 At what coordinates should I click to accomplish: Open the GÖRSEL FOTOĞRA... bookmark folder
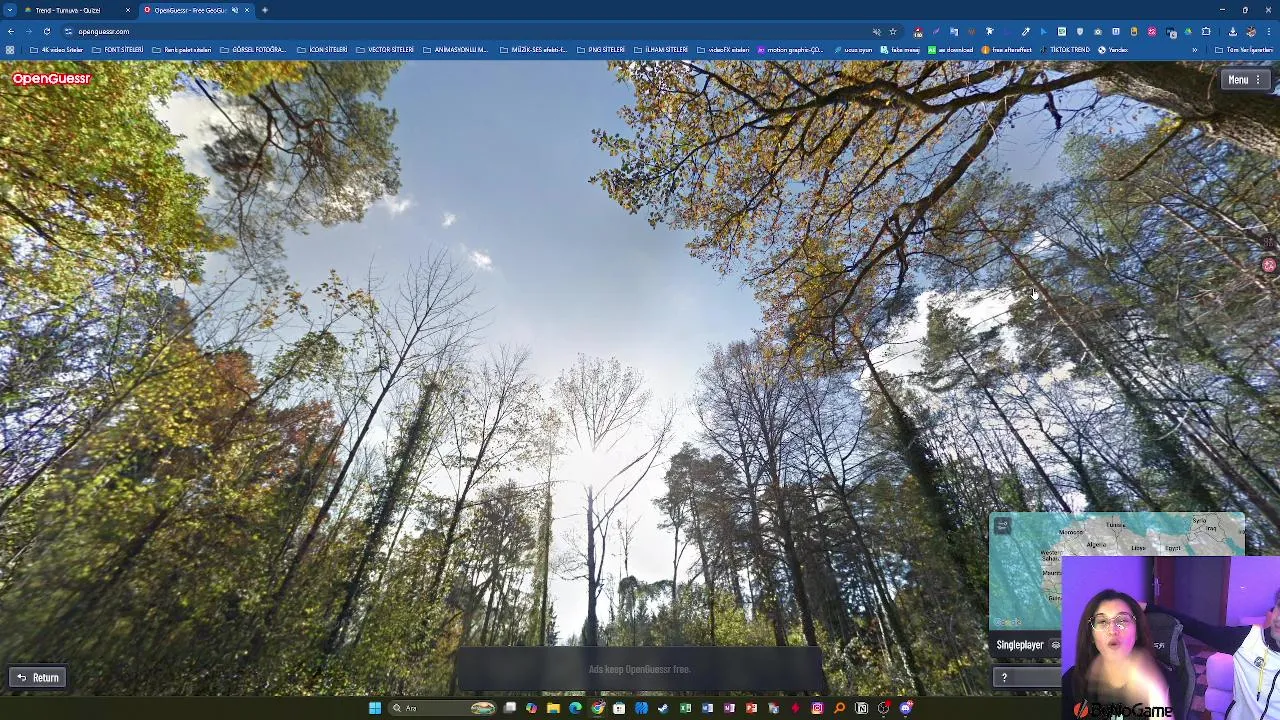tap(253, 50)
